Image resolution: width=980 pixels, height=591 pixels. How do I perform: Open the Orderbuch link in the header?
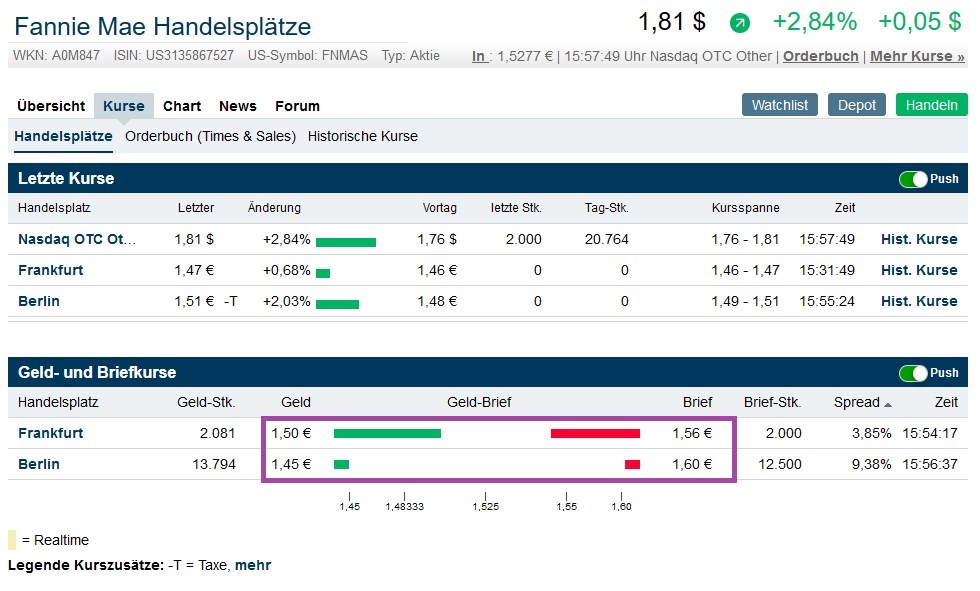point(820,56)
